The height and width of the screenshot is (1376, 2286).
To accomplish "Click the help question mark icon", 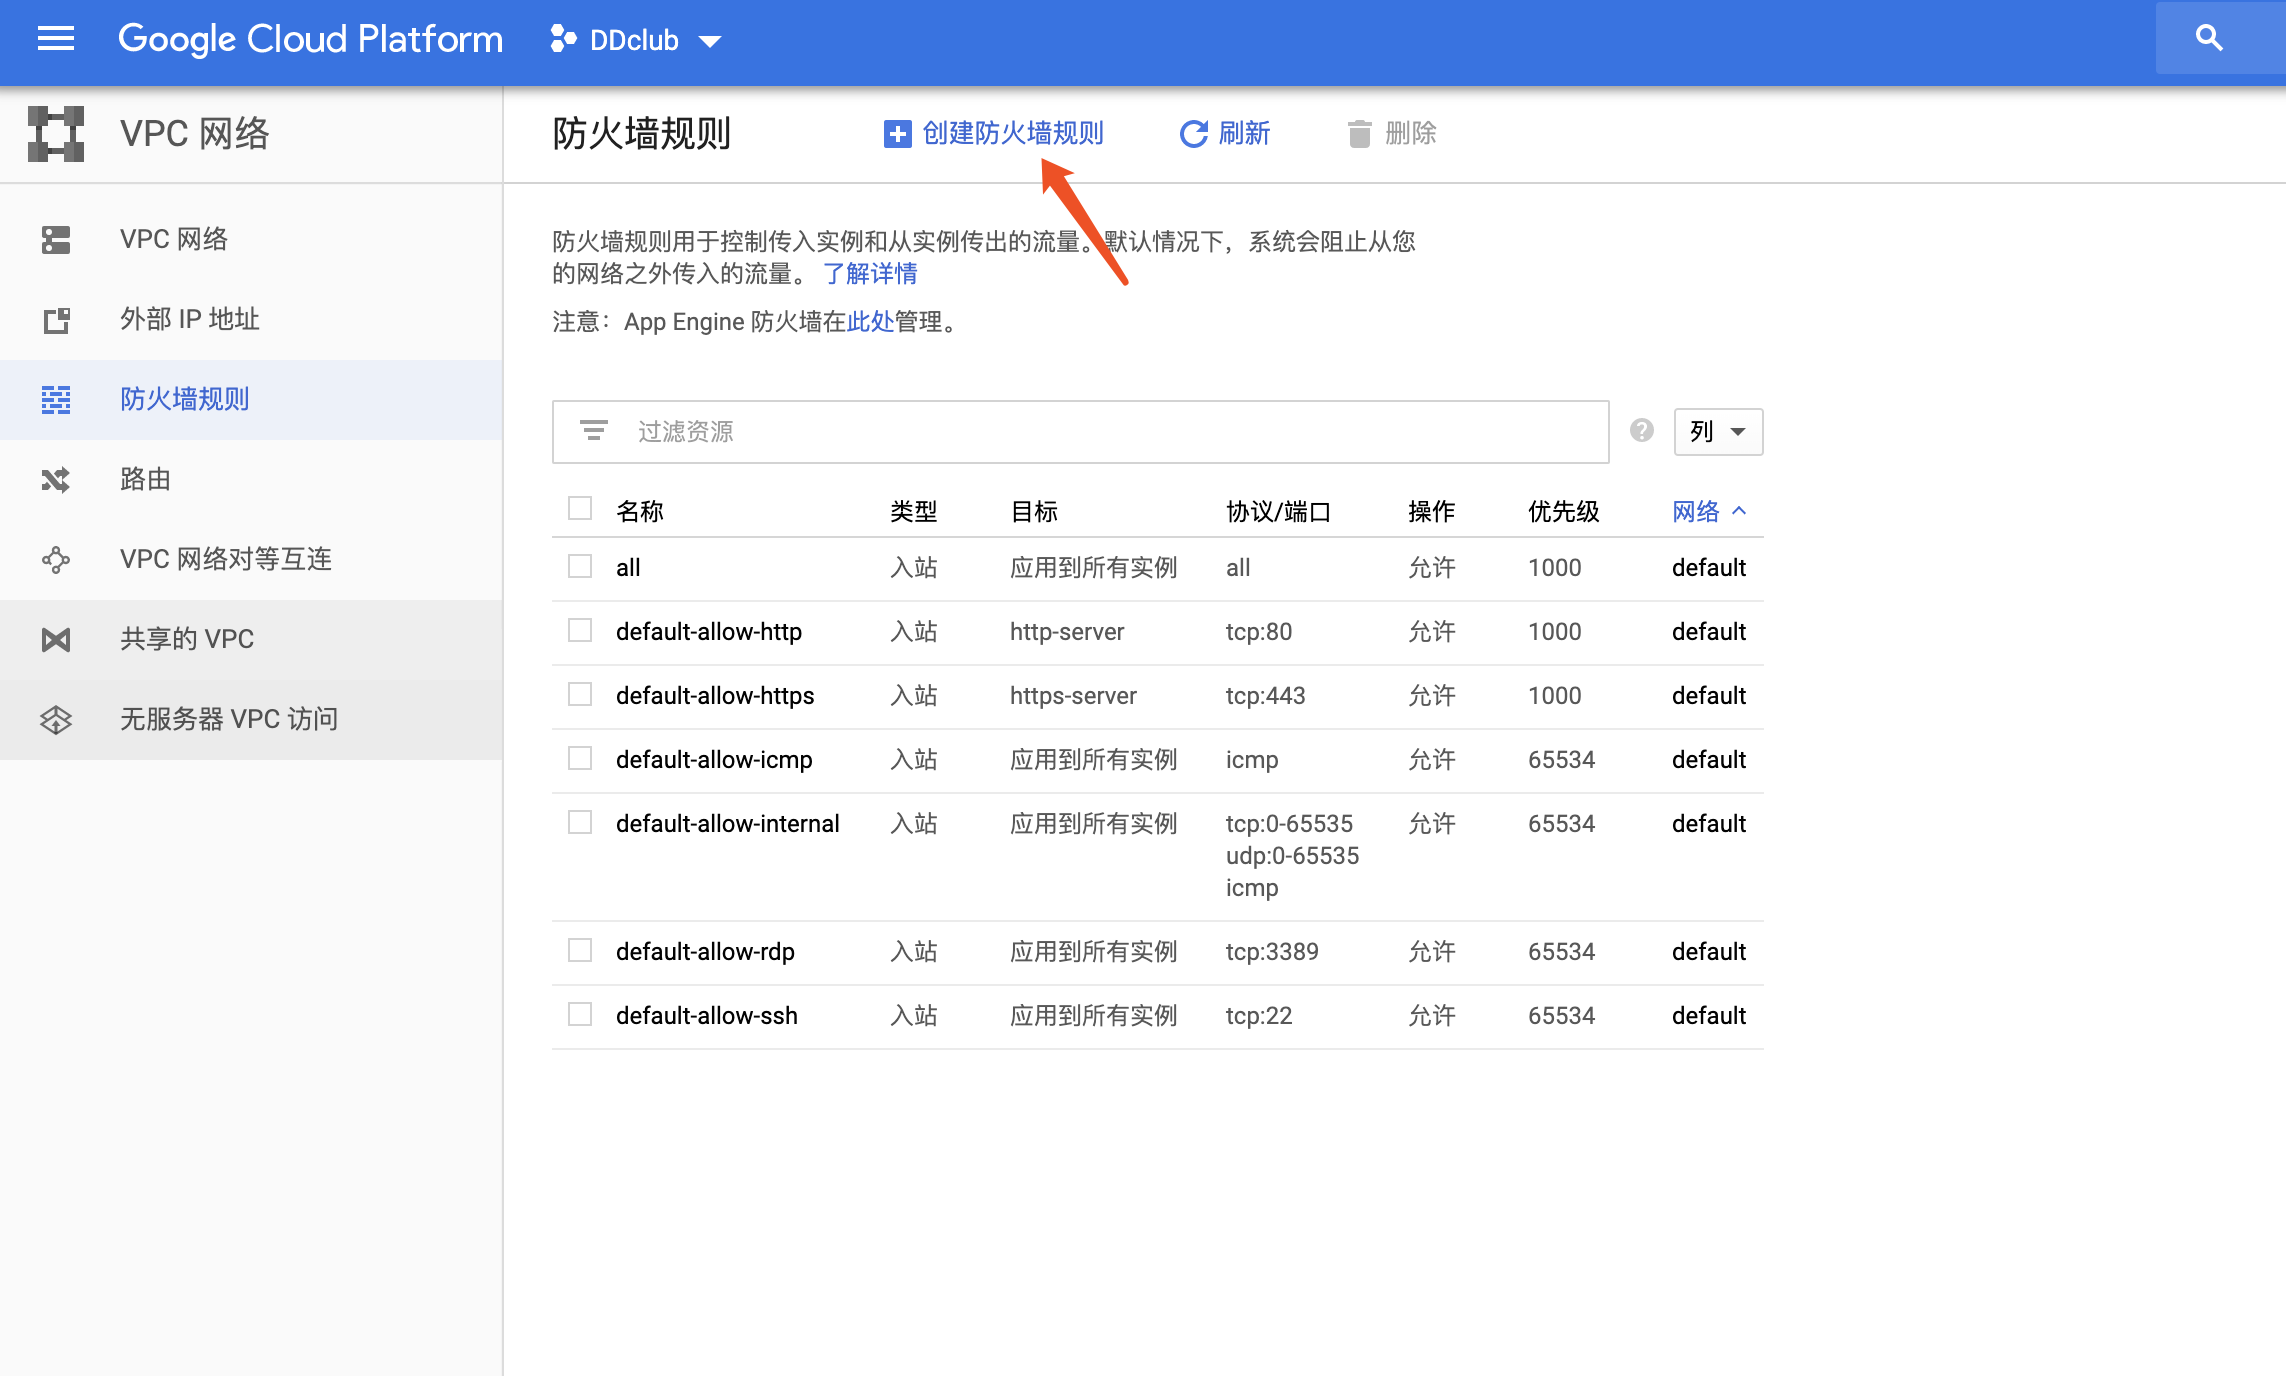I will click(1641, 430).
